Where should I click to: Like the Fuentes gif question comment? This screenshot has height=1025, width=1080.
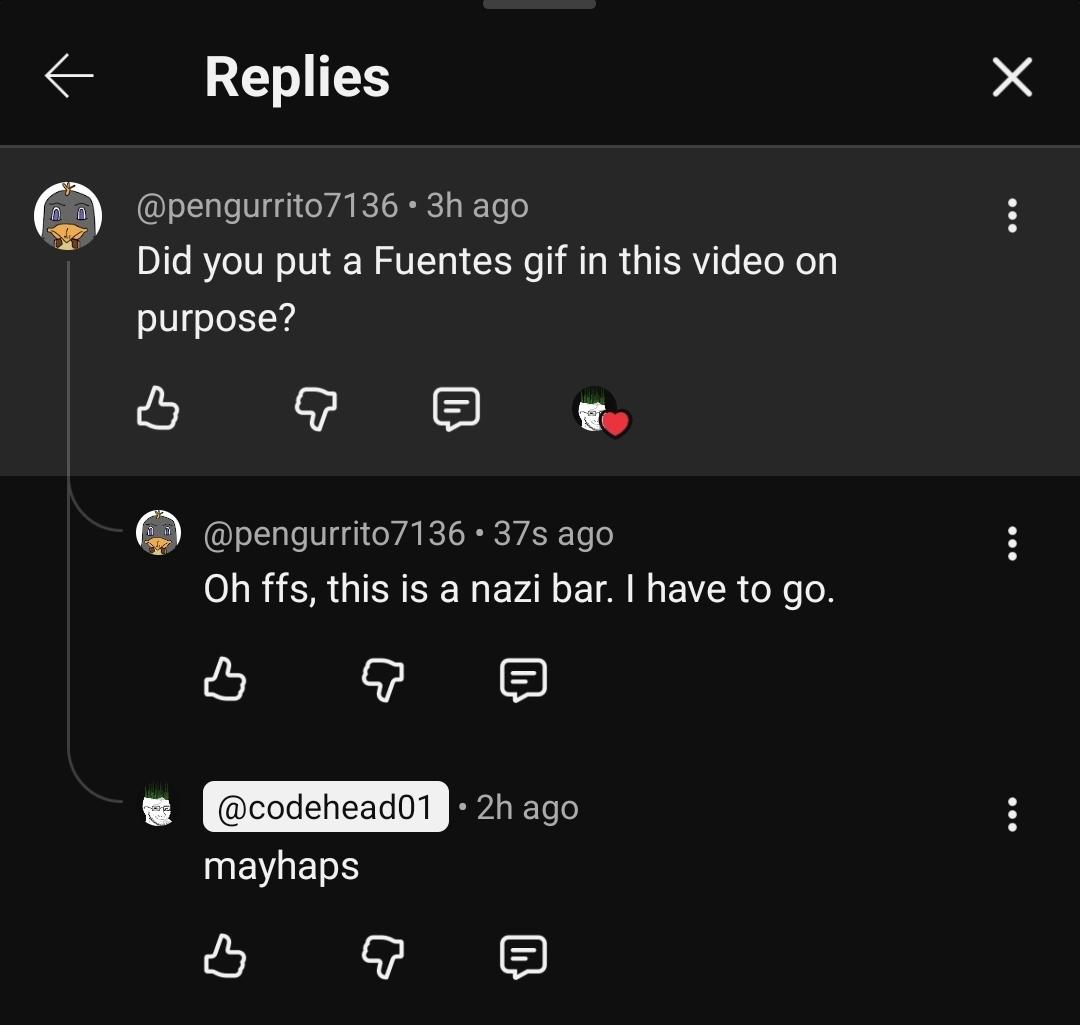tap(157, 409)
